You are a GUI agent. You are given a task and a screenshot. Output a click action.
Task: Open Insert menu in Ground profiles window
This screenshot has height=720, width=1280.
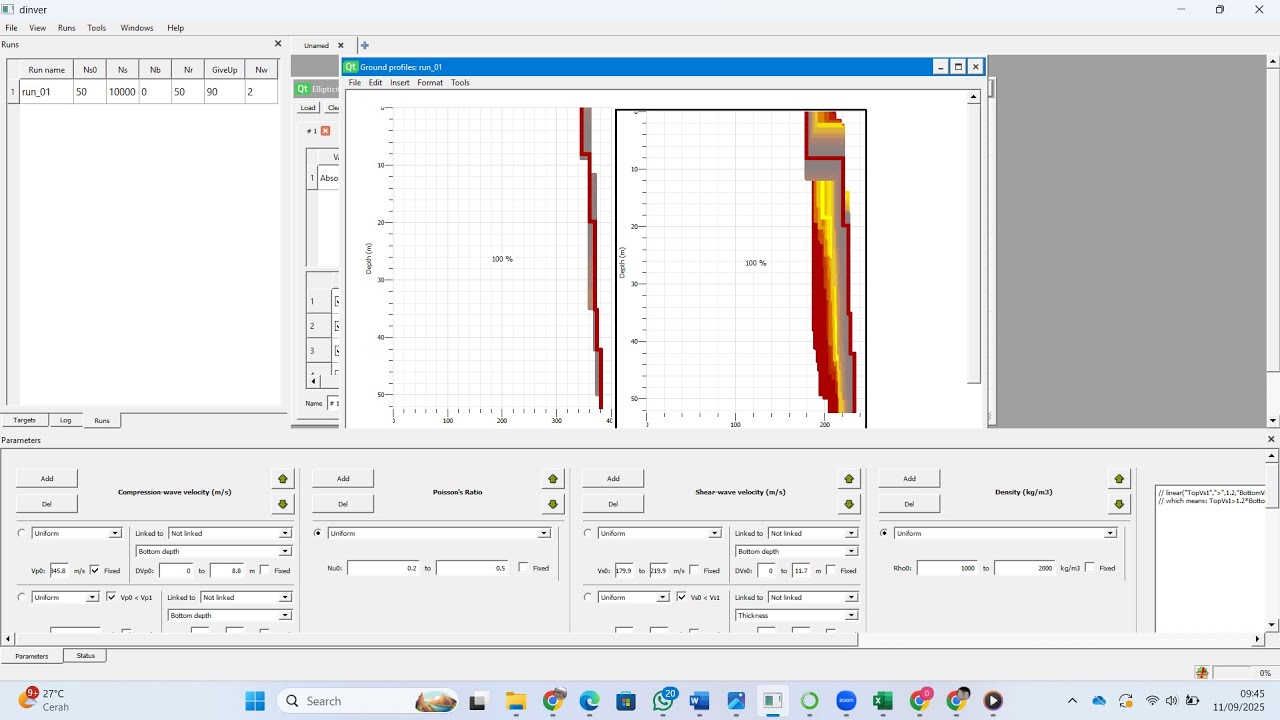point(399,83)
